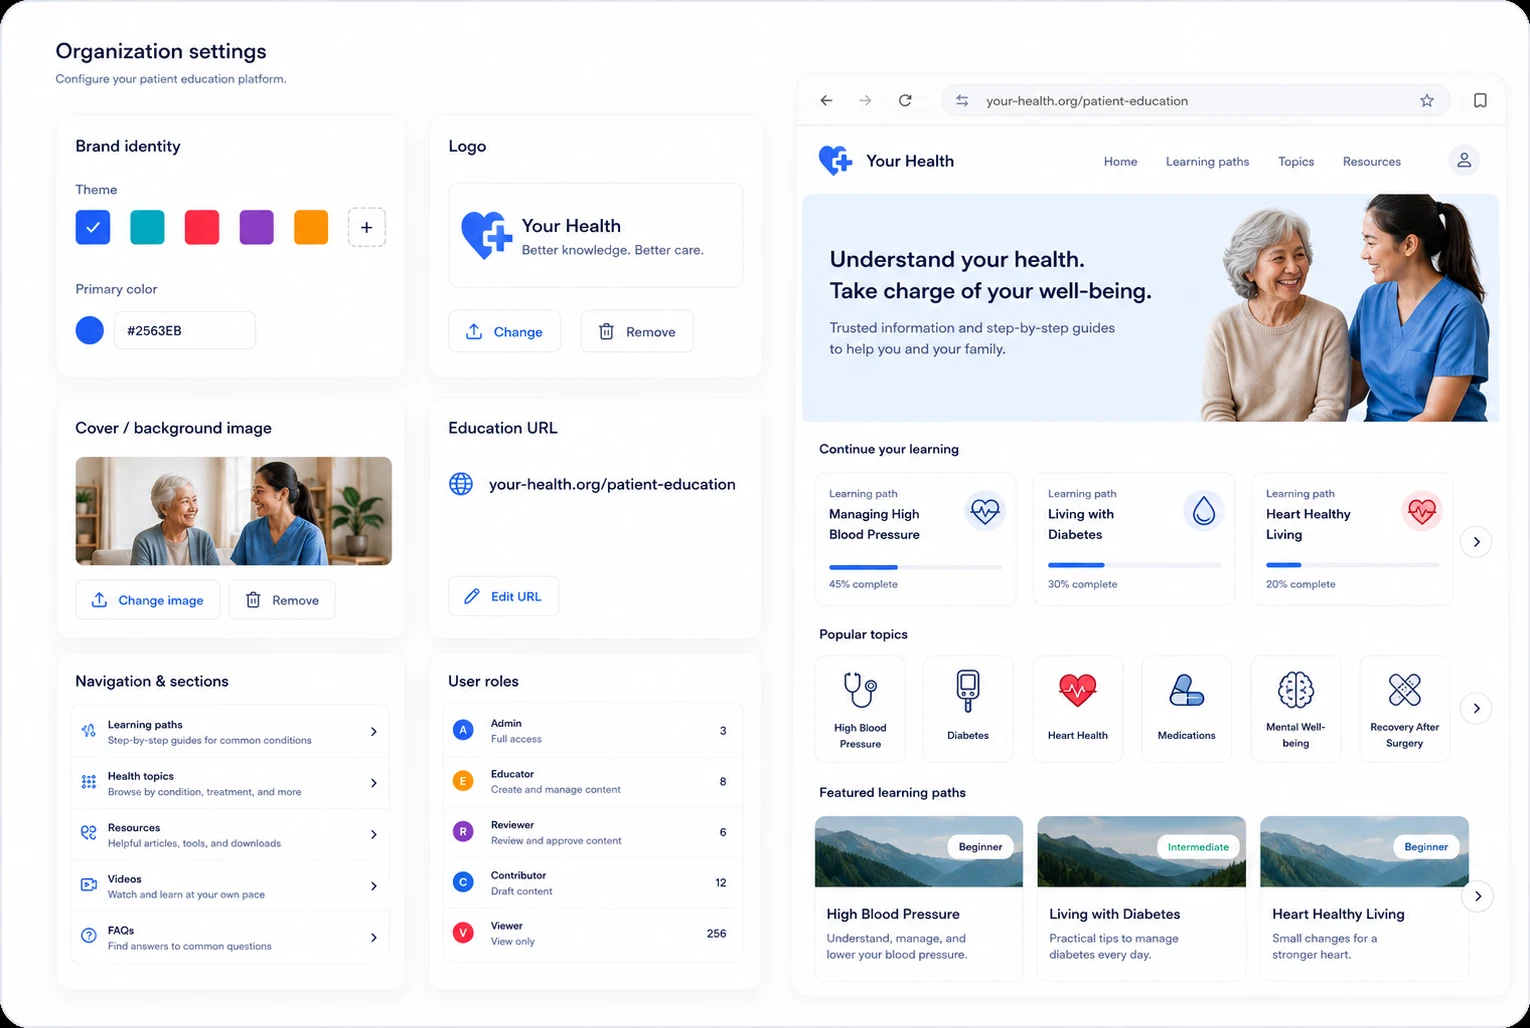Viewport: 1530px width, 1028px height.
Task: Select the orange theme swatch
Action: point(311,227)
